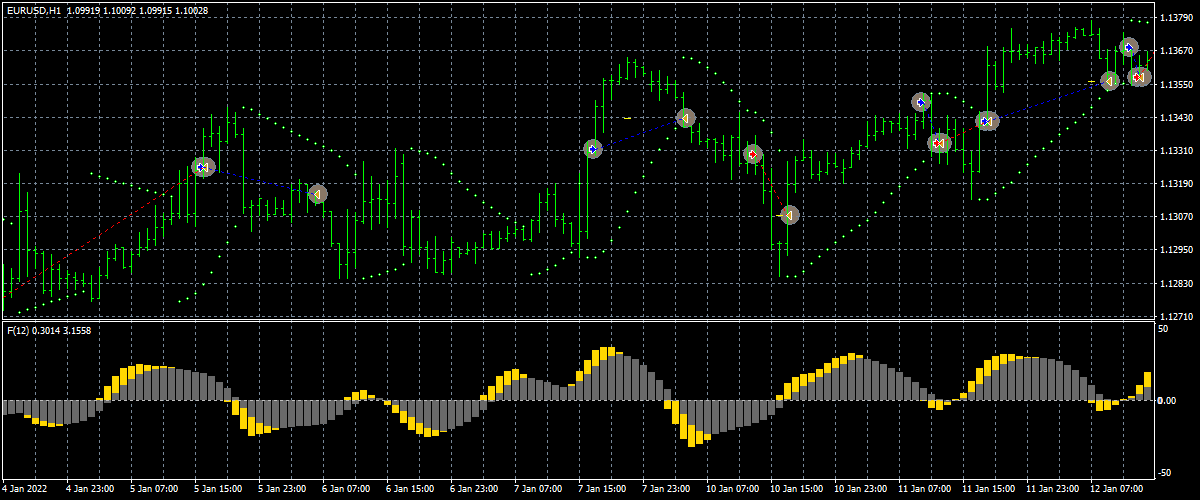
Task: Click the last red sell marker at chart's right edge
Action: 1139,76
